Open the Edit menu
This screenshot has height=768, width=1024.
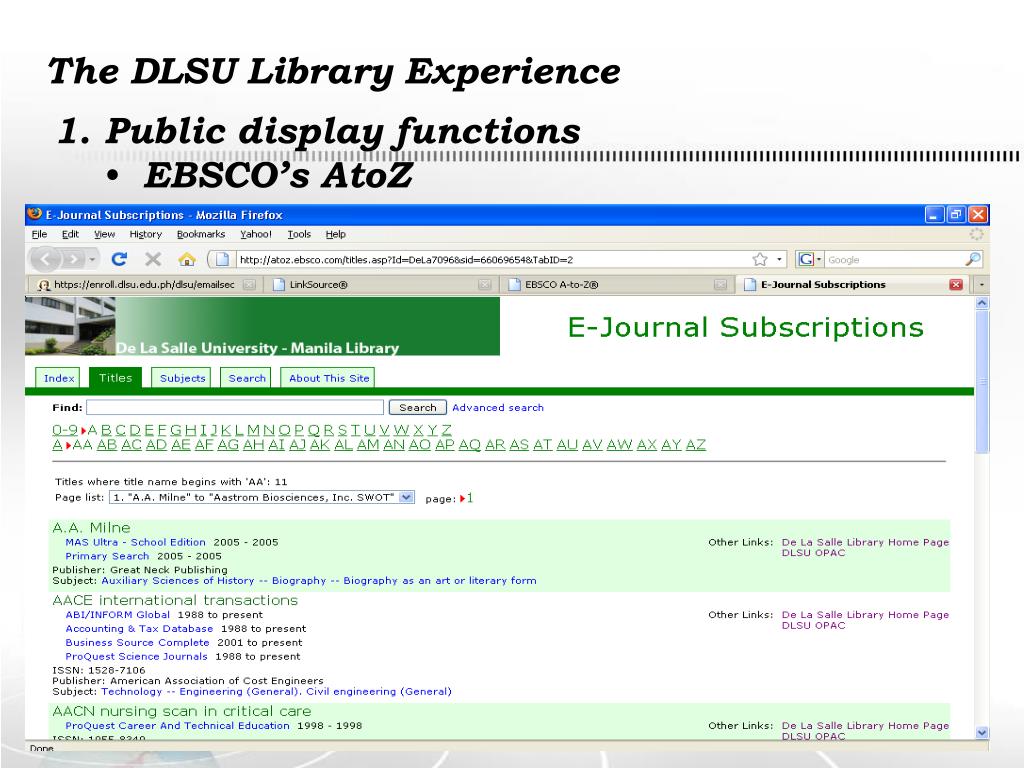pyautogui.click(x=70, y=234)
